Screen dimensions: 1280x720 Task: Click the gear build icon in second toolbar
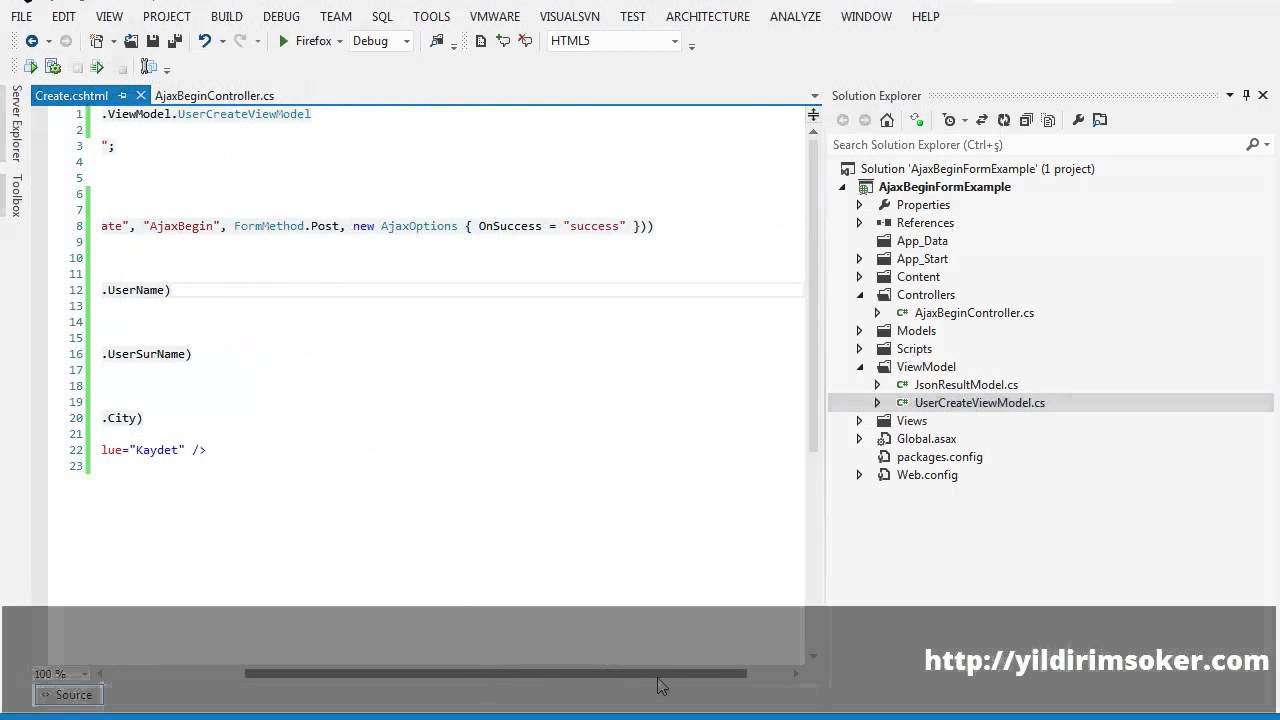click(53, 67)
